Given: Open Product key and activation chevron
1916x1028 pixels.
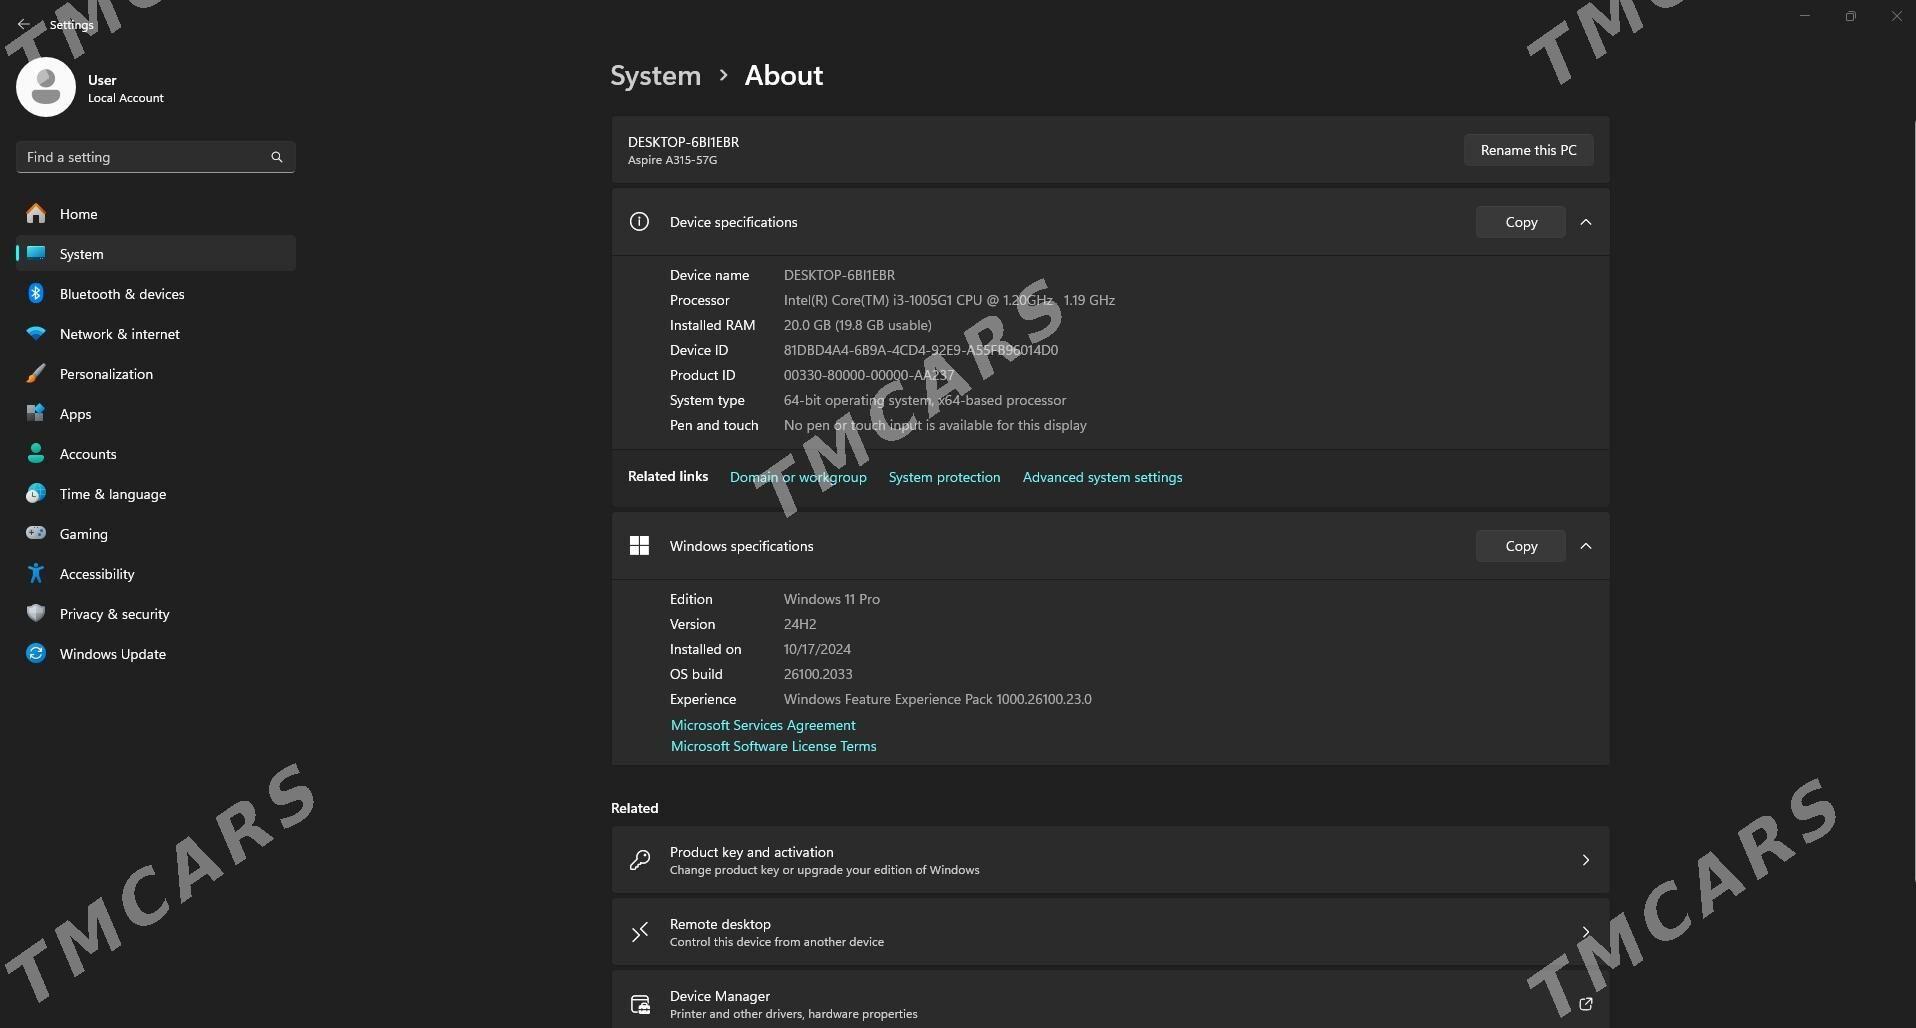Looking at the screenshot, I should click(x=1585, y=860).
